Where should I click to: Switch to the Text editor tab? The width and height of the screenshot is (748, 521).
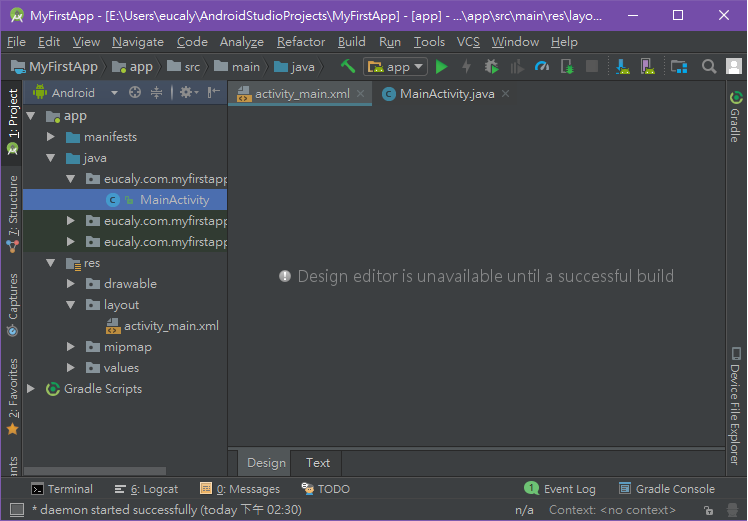coord(318,463)
